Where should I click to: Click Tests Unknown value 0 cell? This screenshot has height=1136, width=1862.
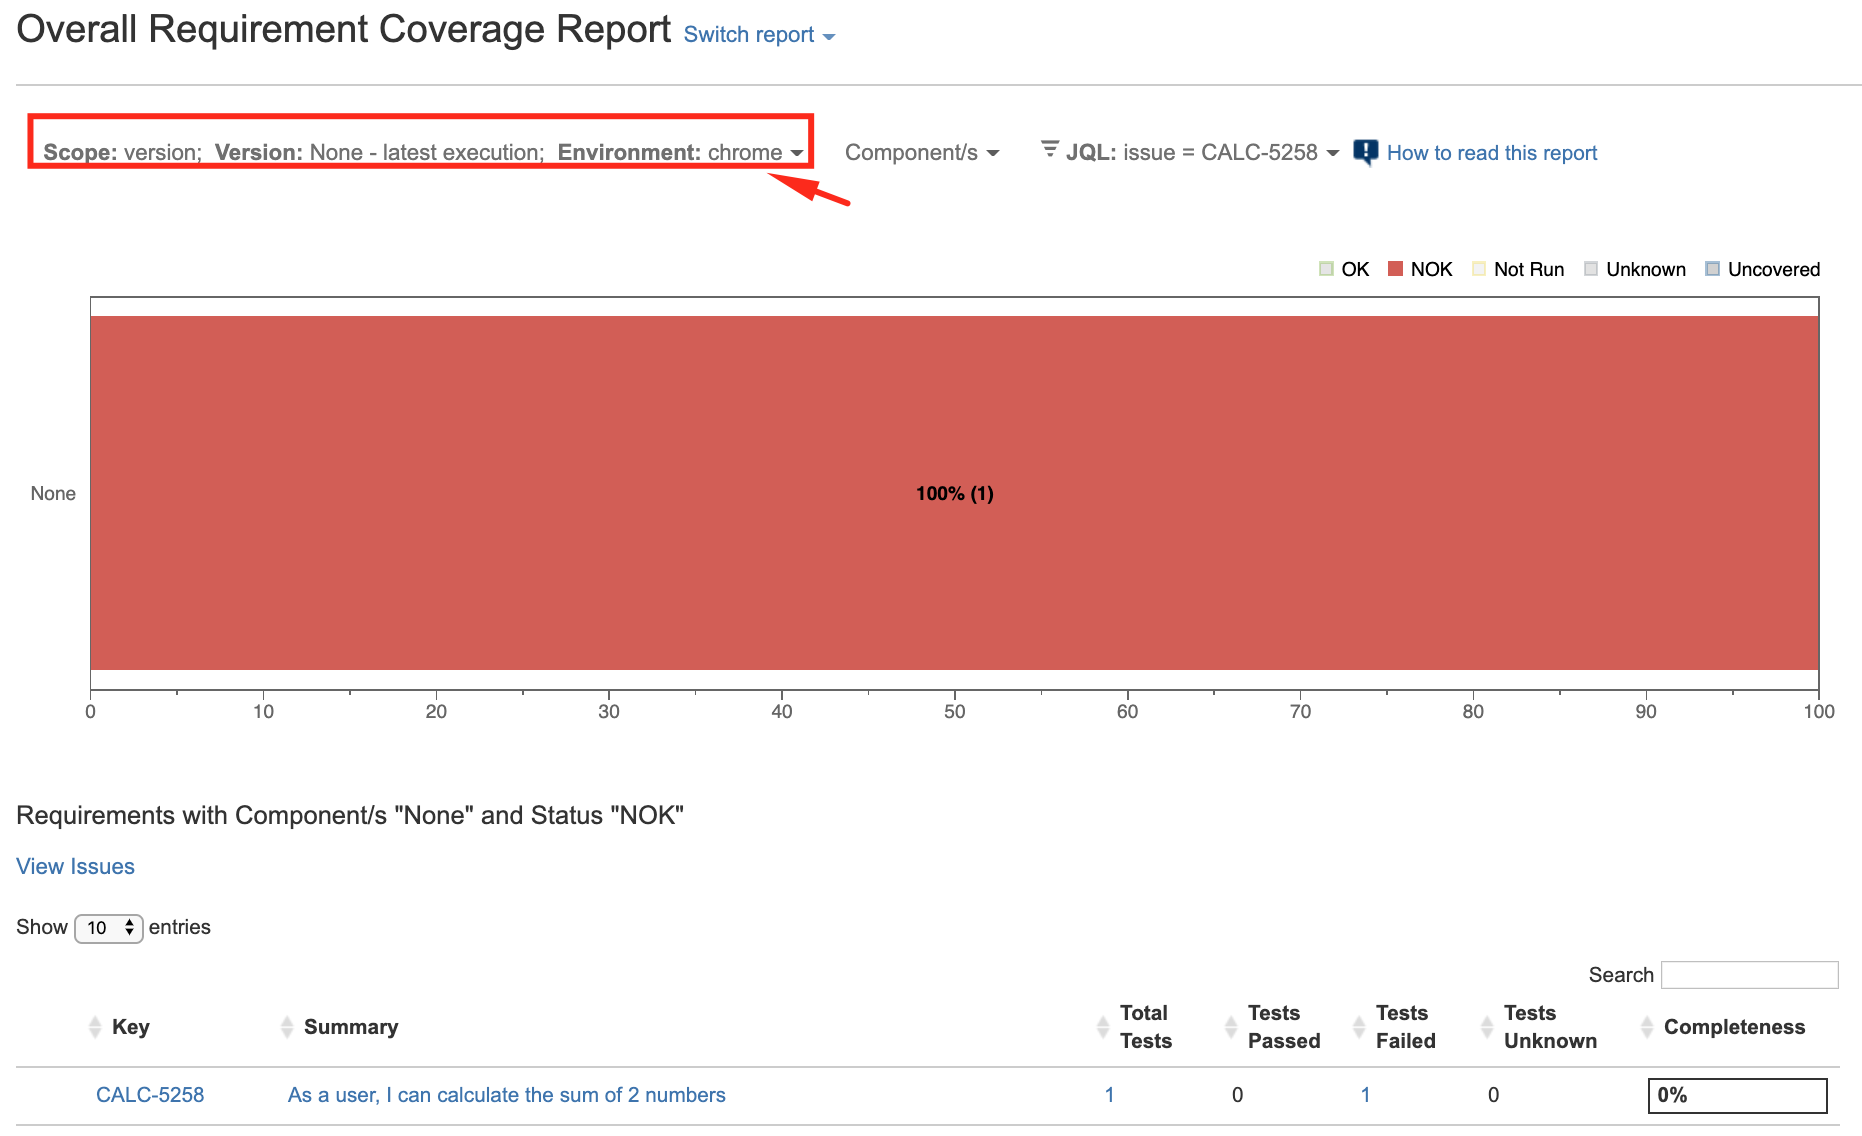point(1493,1095)
